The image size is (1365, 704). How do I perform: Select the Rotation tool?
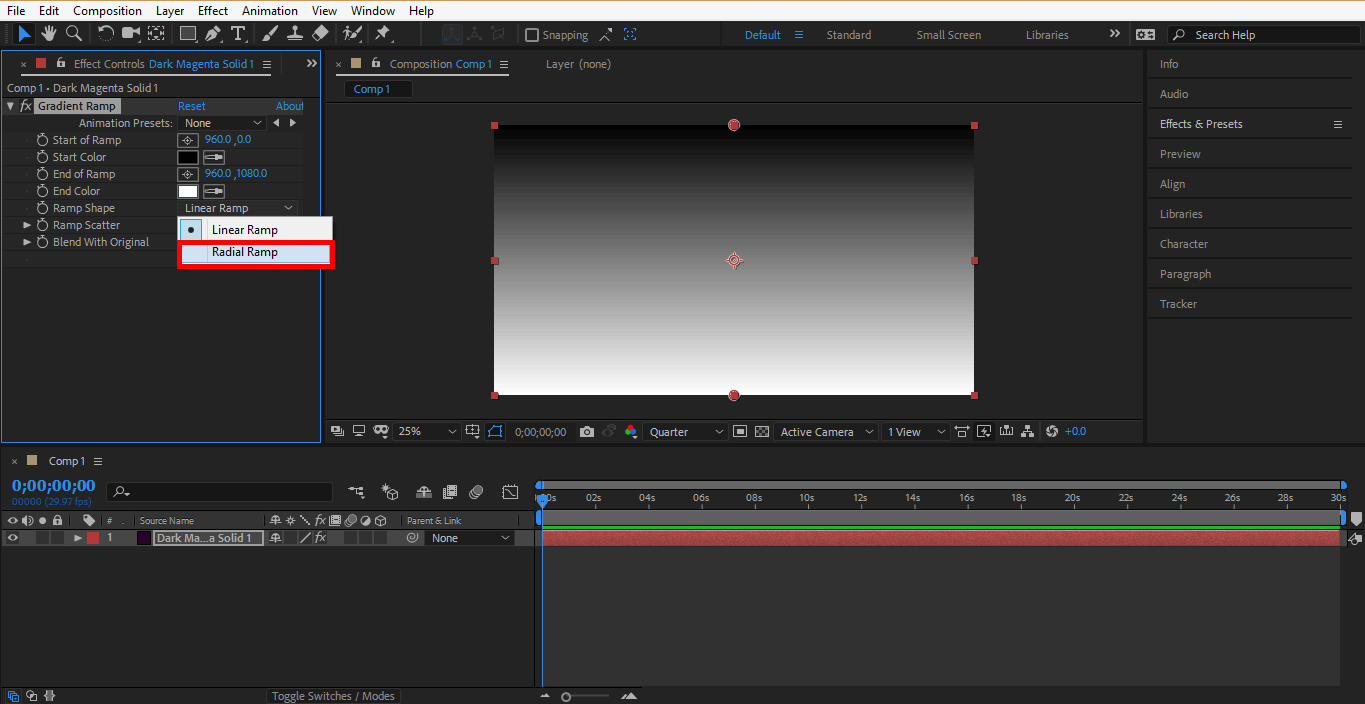click(x=105, y=34)
